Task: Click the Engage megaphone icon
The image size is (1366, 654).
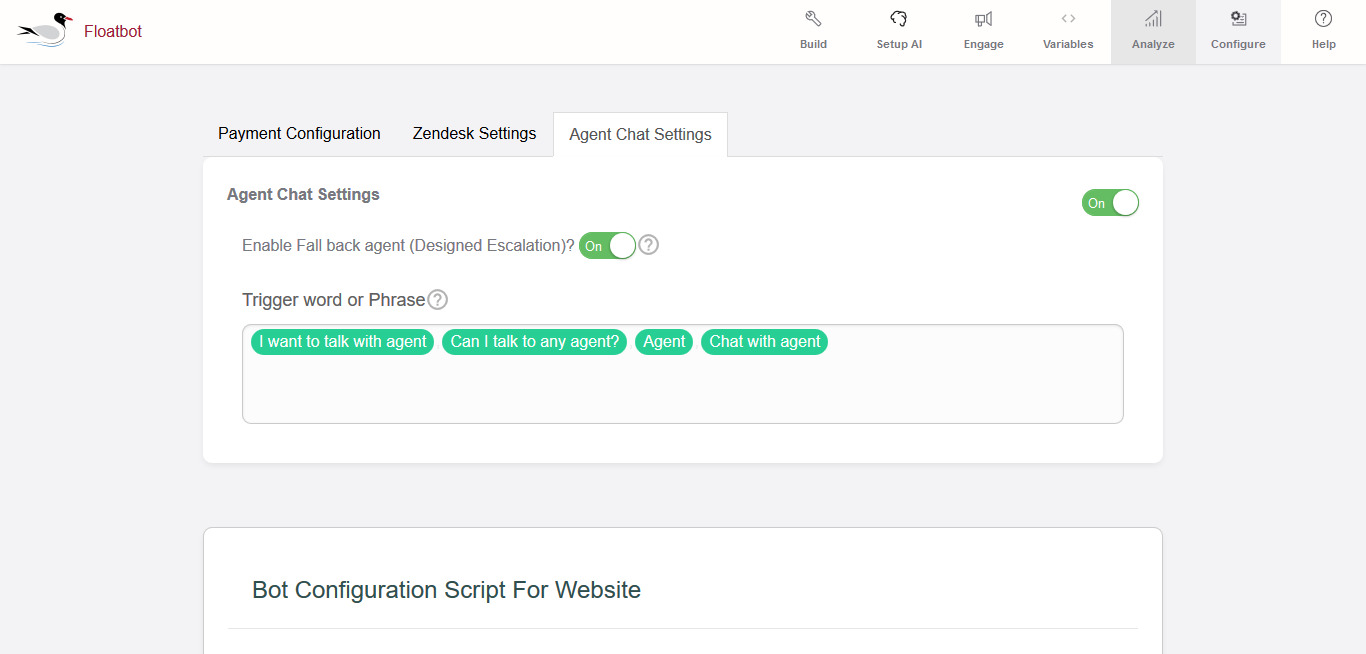Action: 983,19
